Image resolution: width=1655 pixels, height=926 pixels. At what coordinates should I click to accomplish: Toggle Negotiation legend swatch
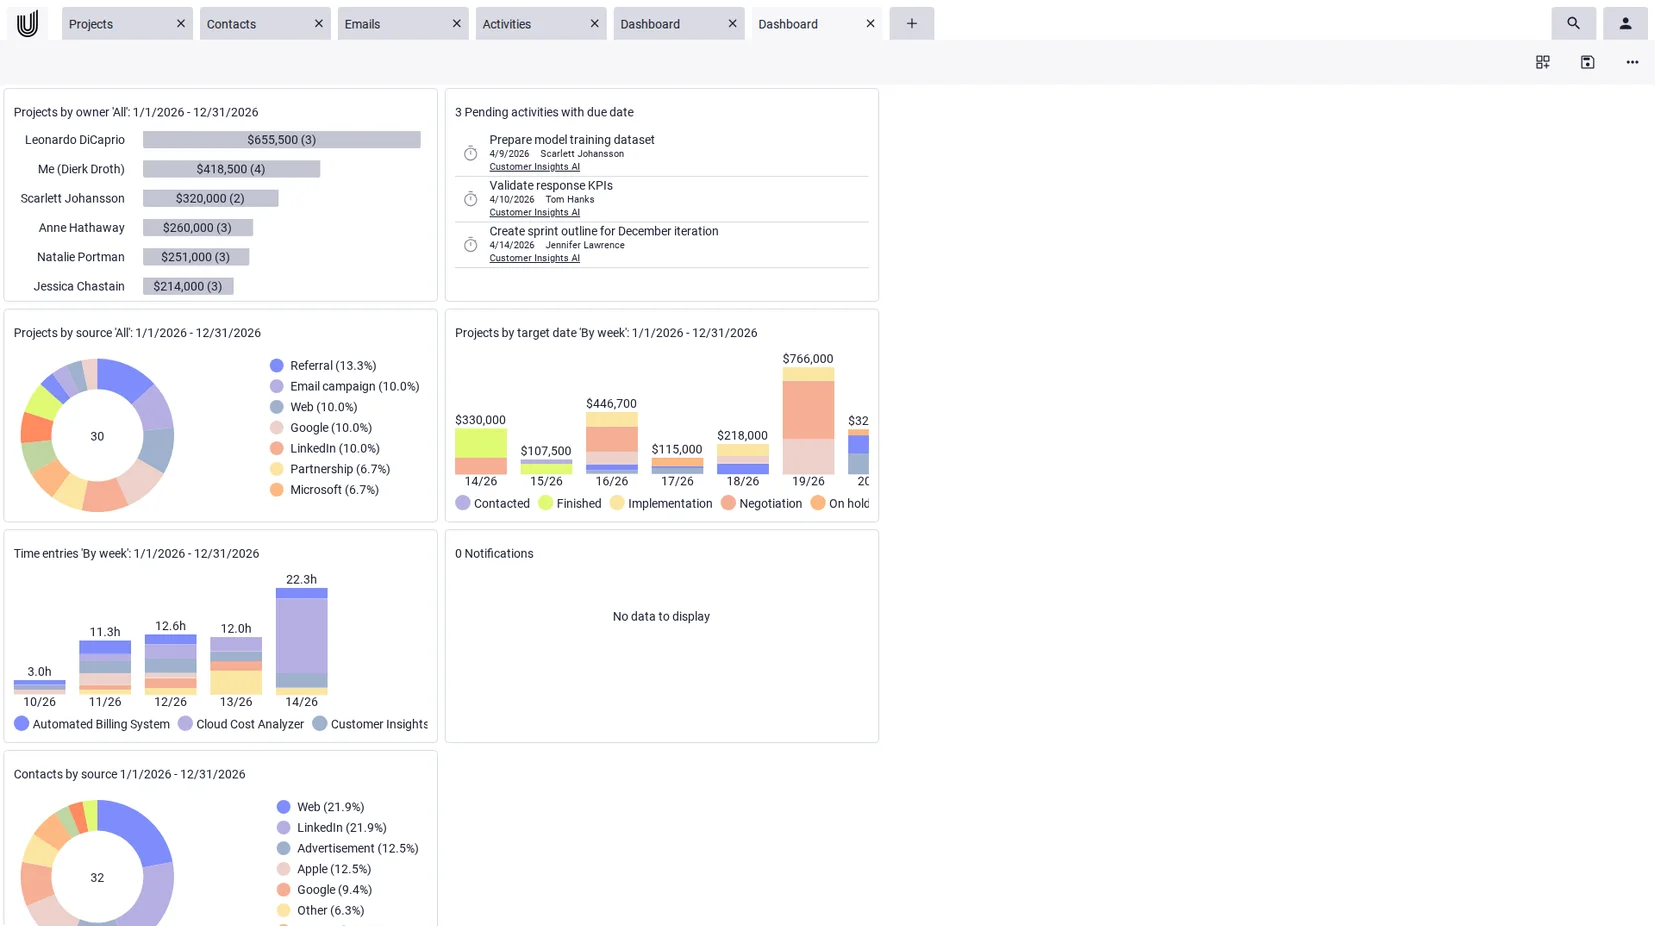(728, 503)
